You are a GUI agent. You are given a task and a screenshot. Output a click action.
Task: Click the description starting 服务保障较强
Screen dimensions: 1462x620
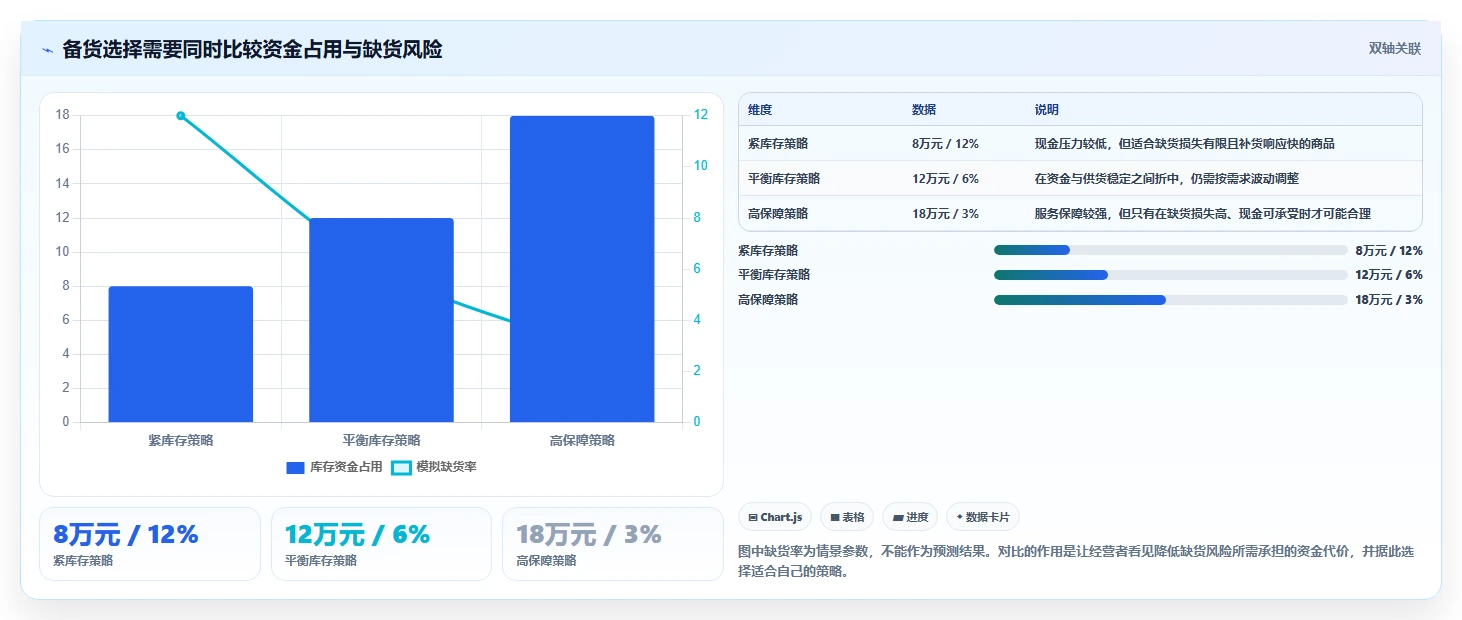click(1203, 214)
